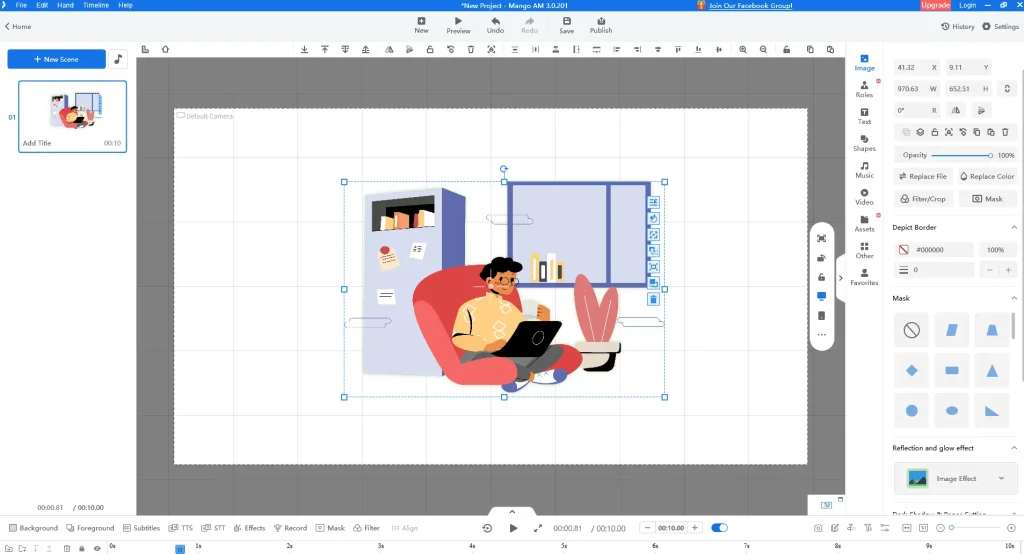Open the Roles panel in sidebar
Screen dimensions: 1024x554
tap(864, 89)
